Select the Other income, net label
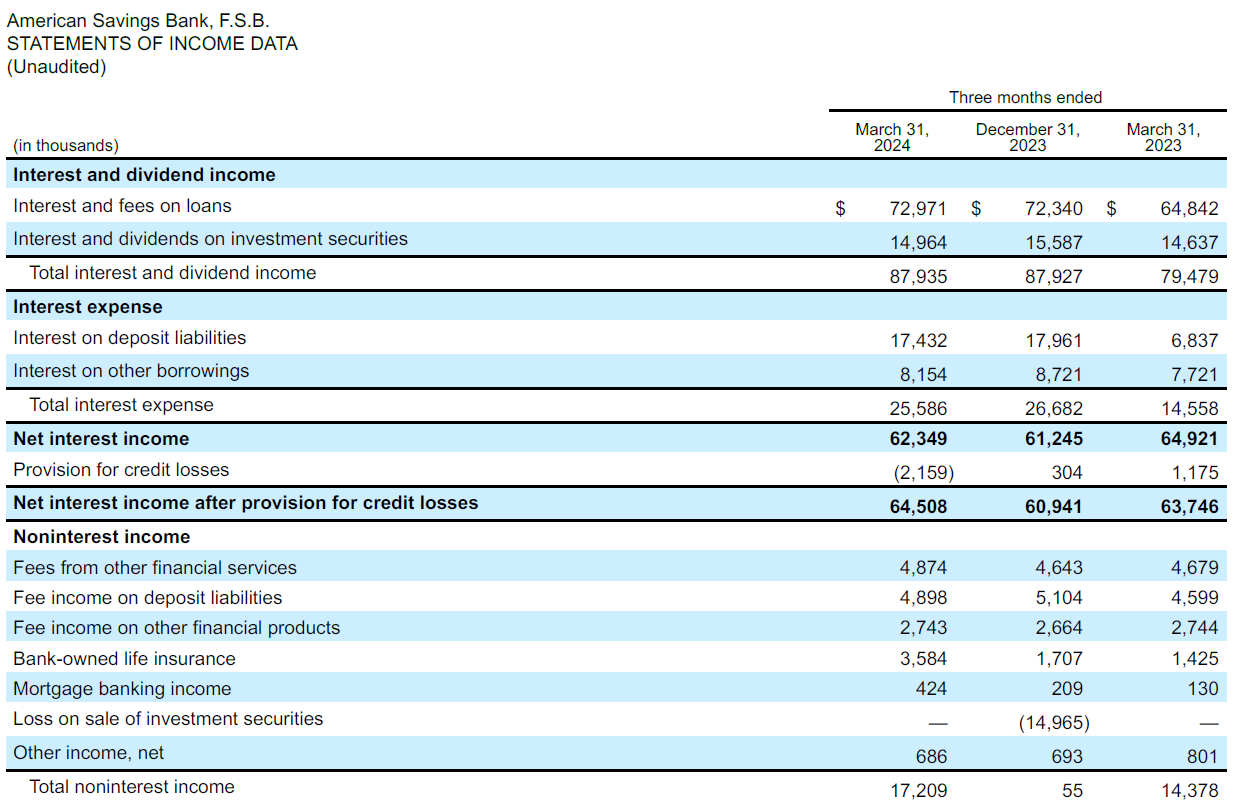 89,753
